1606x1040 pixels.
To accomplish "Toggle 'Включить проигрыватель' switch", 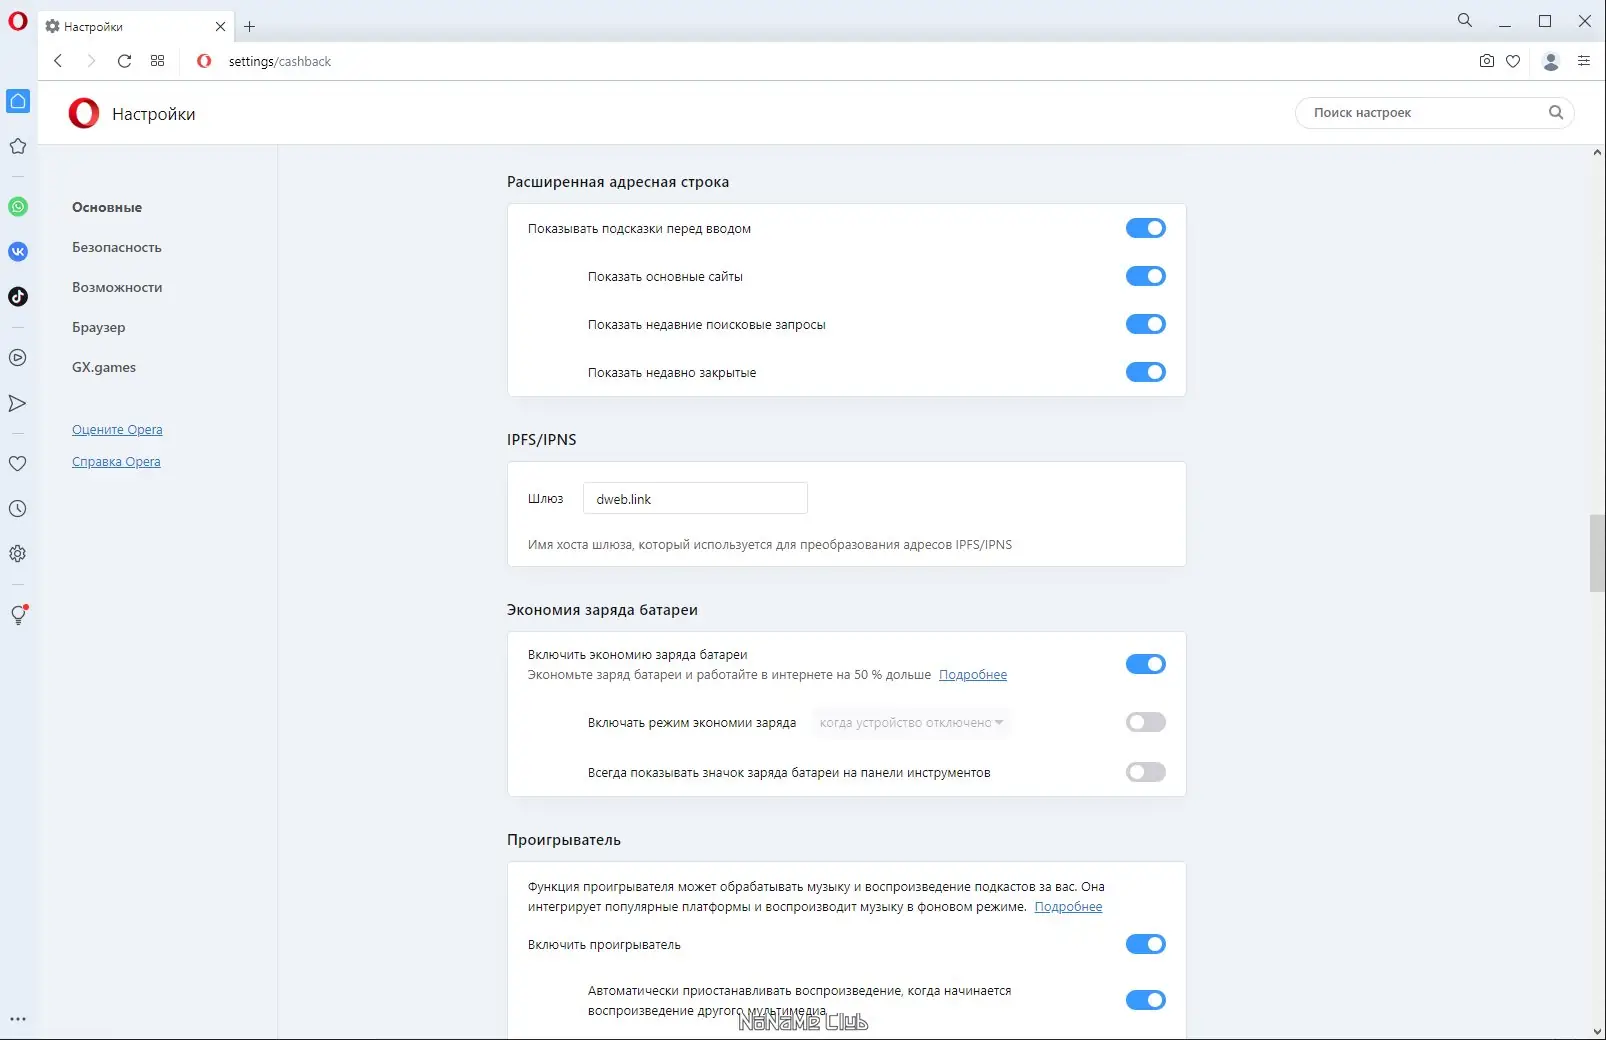I will (1145, 944).
